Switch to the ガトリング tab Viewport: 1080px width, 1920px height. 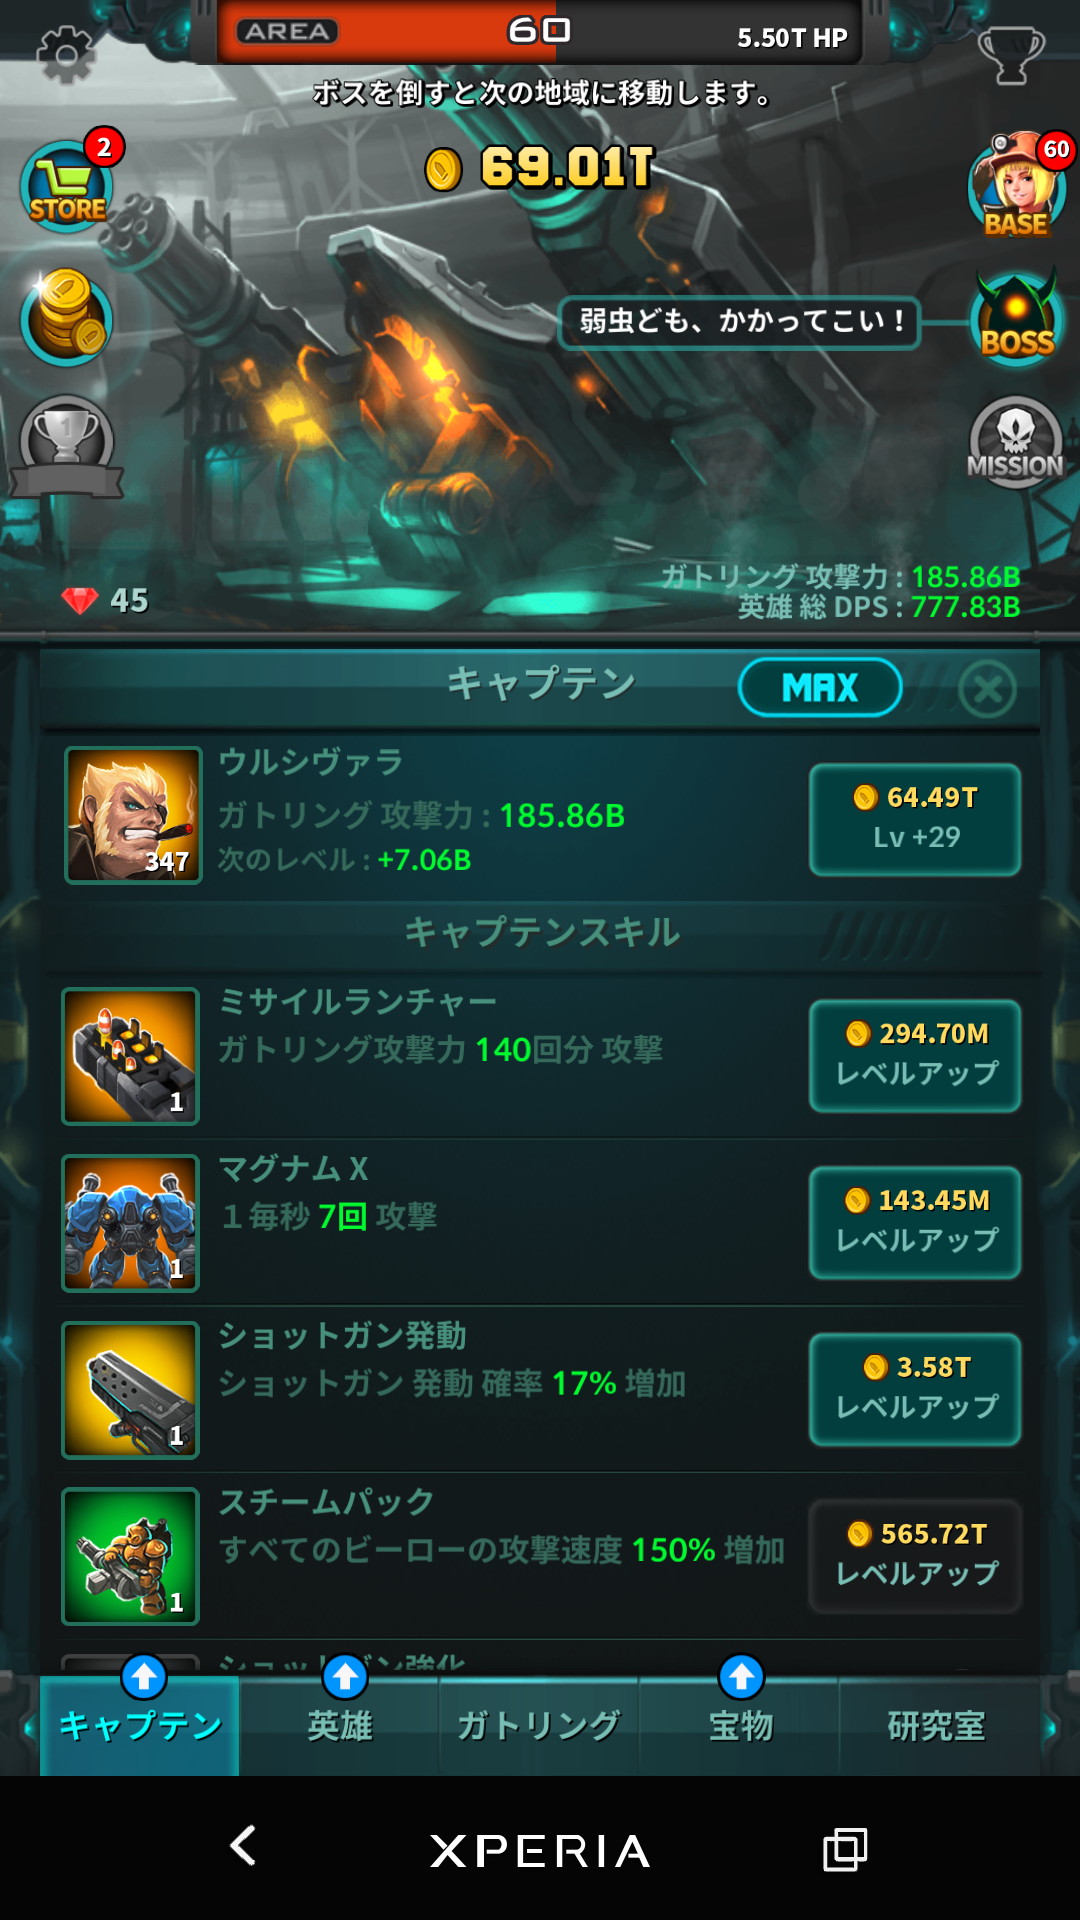(539, 1726)
